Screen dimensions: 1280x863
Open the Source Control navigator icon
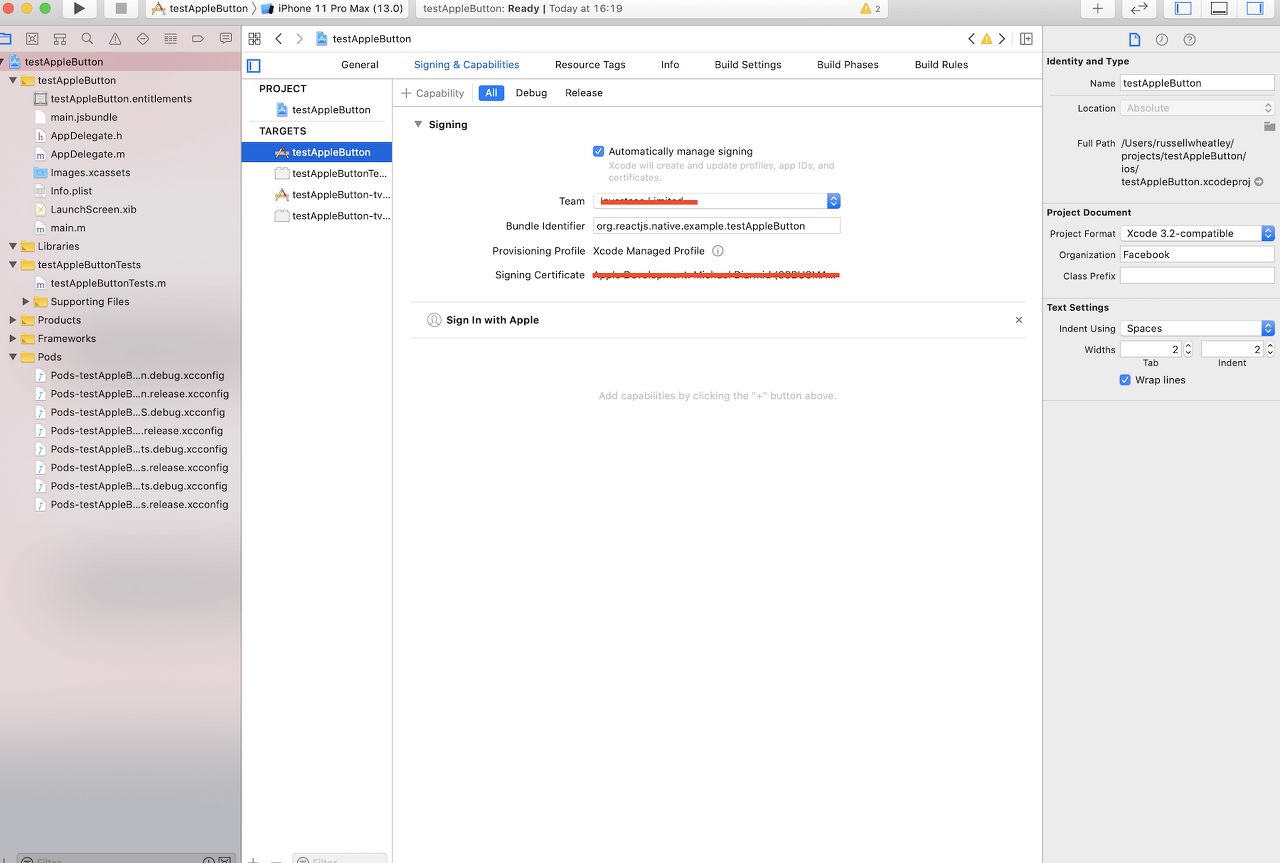click(32, 39)
